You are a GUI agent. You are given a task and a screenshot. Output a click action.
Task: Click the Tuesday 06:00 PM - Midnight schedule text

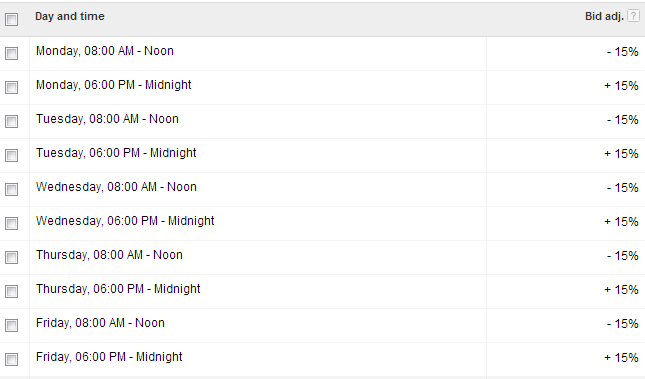116,153
